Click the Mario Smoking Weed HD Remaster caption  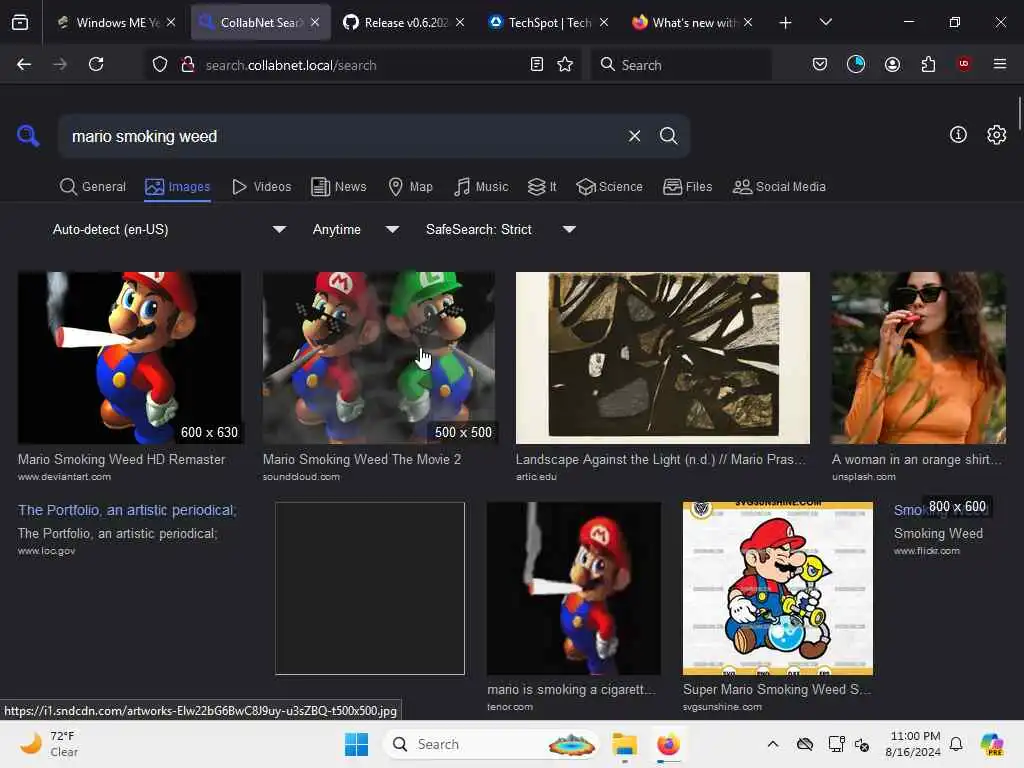121,459
